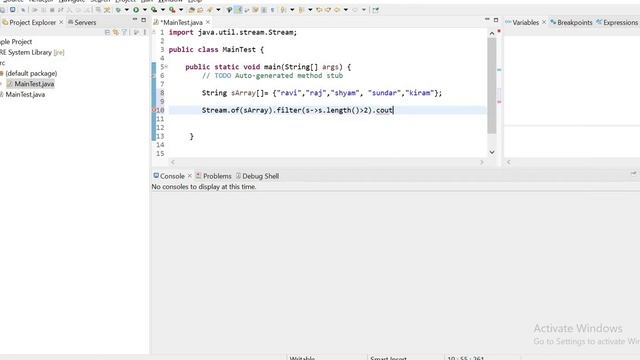This screenshot has width=640, height=360.
Task: Click the editor scrollbar up arrow
Action: click(492, 33)
